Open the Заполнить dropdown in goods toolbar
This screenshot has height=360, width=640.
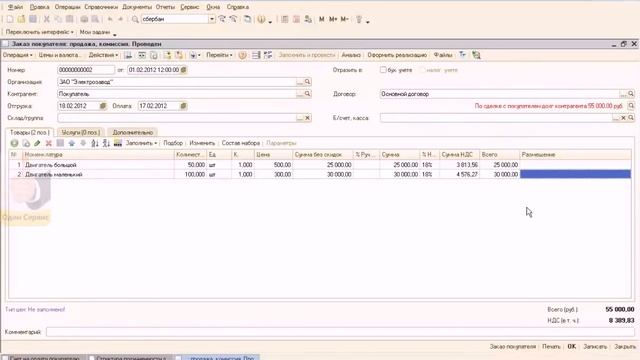pyautogui.click(x=141, y=143)
